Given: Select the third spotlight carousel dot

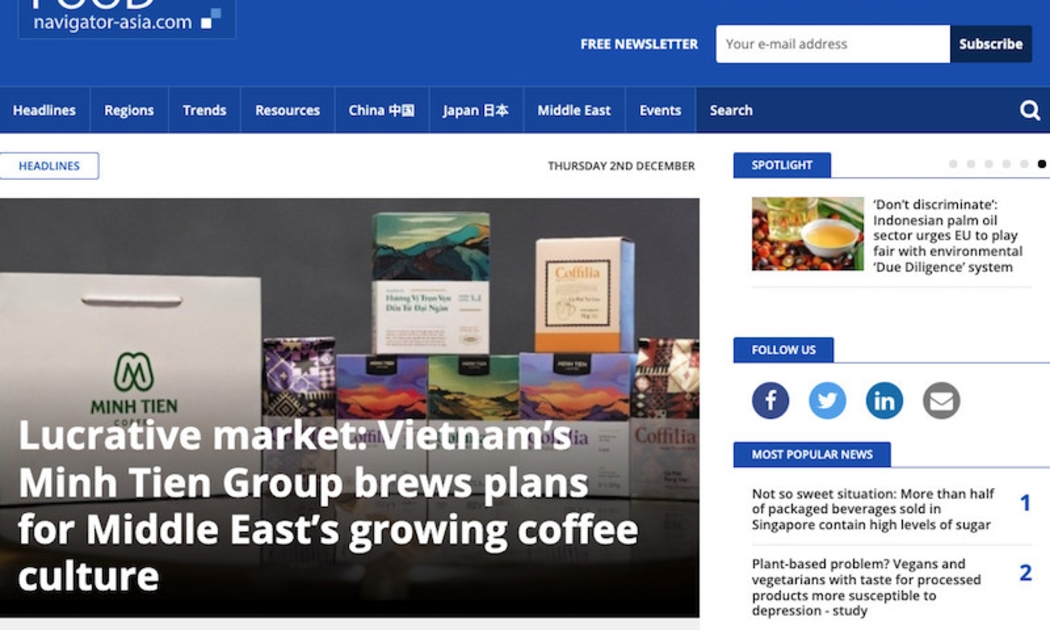Looking at the screenshot, I should pyautogui.click(x=988, y=164).
